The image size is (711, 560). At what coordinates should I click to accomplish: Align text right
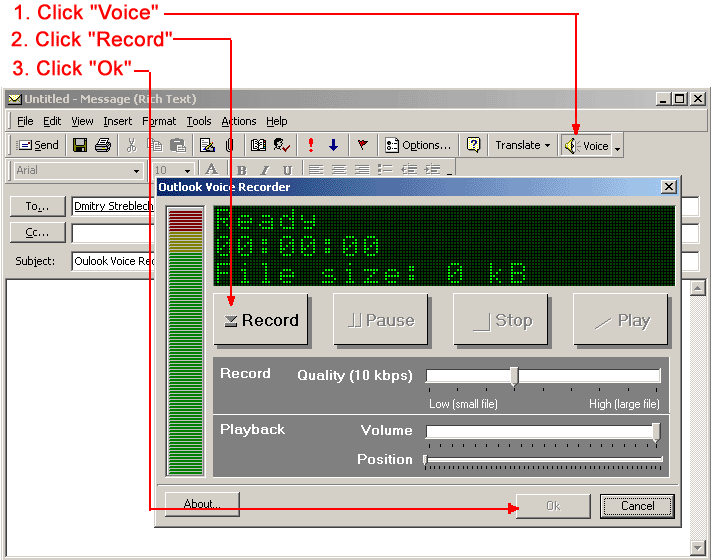pyautogui.click(x=362, y=170)
